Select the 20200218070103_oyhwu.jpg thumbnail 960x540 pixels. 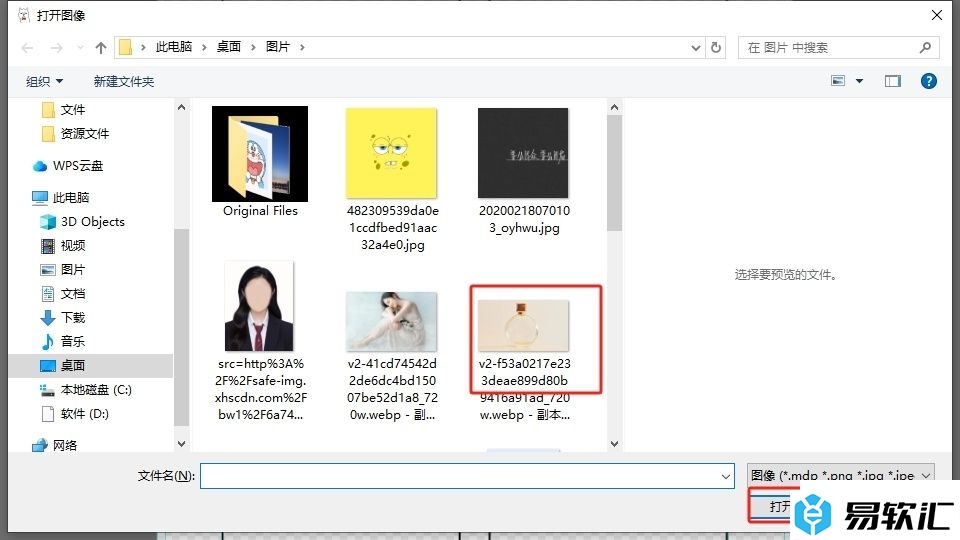523,153
